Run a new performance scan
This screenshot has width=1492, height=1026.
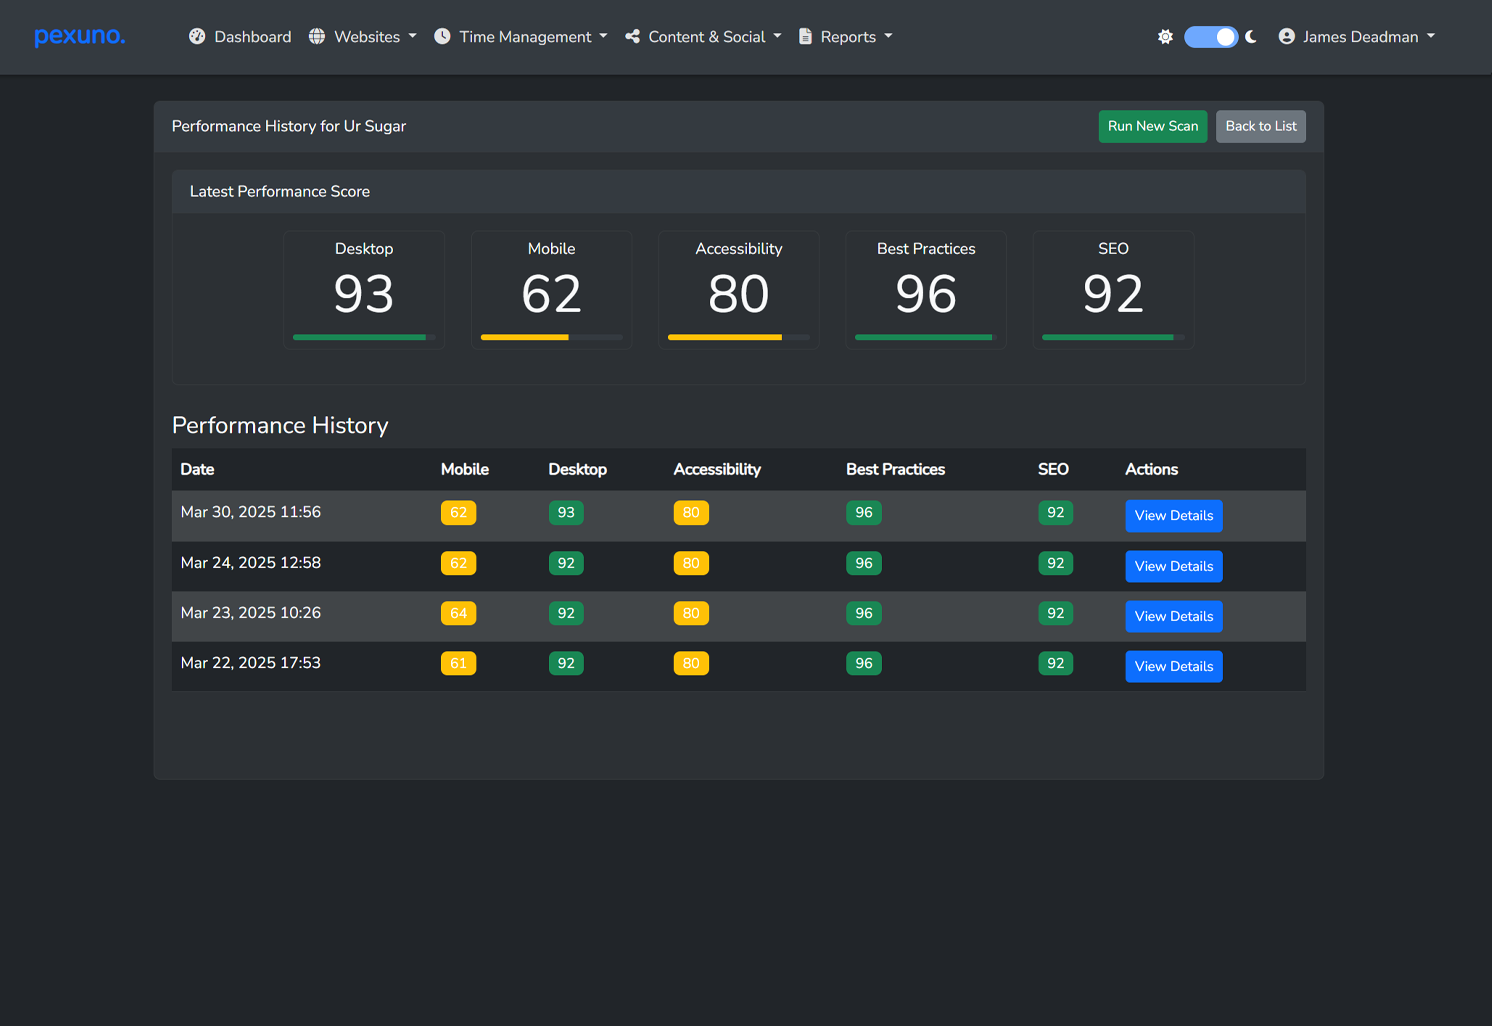tap(1153, 126)
